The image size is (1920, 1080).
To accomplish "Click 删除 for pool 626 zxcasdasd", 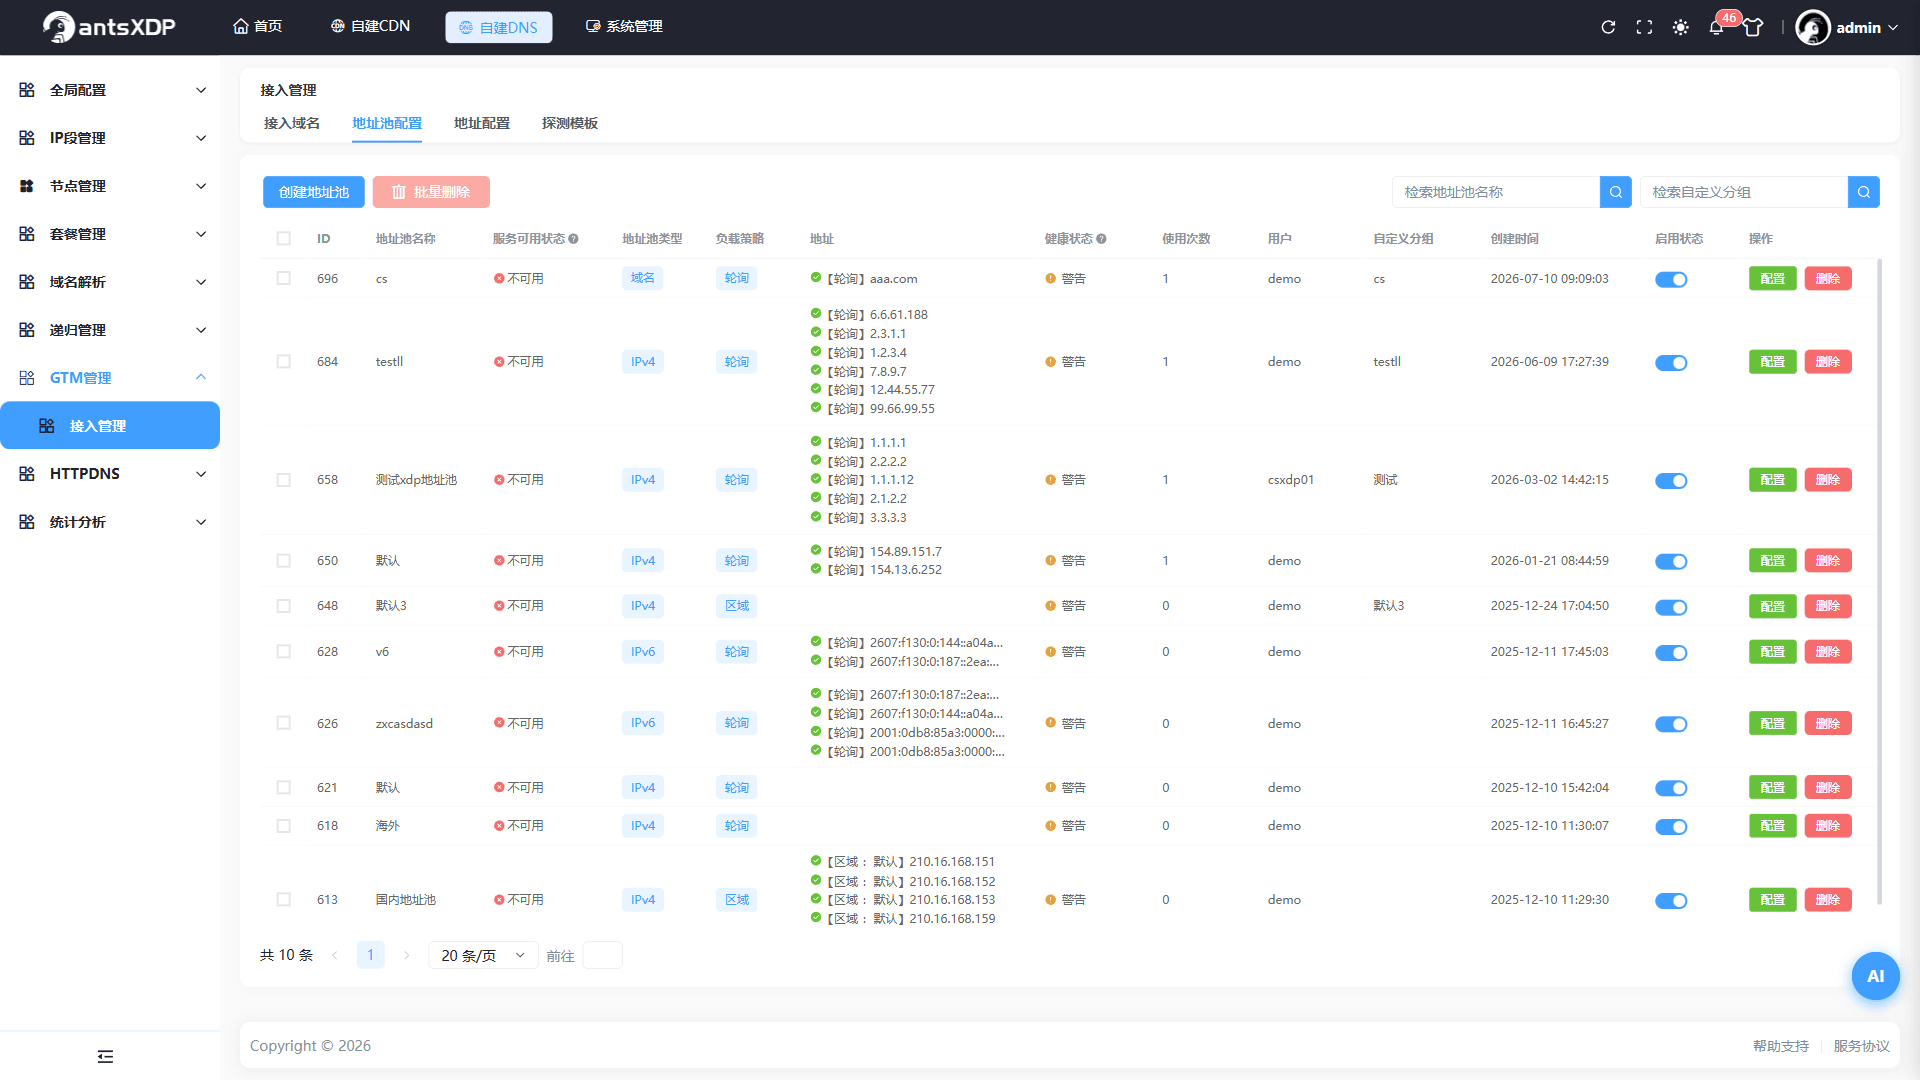I will pos(1828,723).
